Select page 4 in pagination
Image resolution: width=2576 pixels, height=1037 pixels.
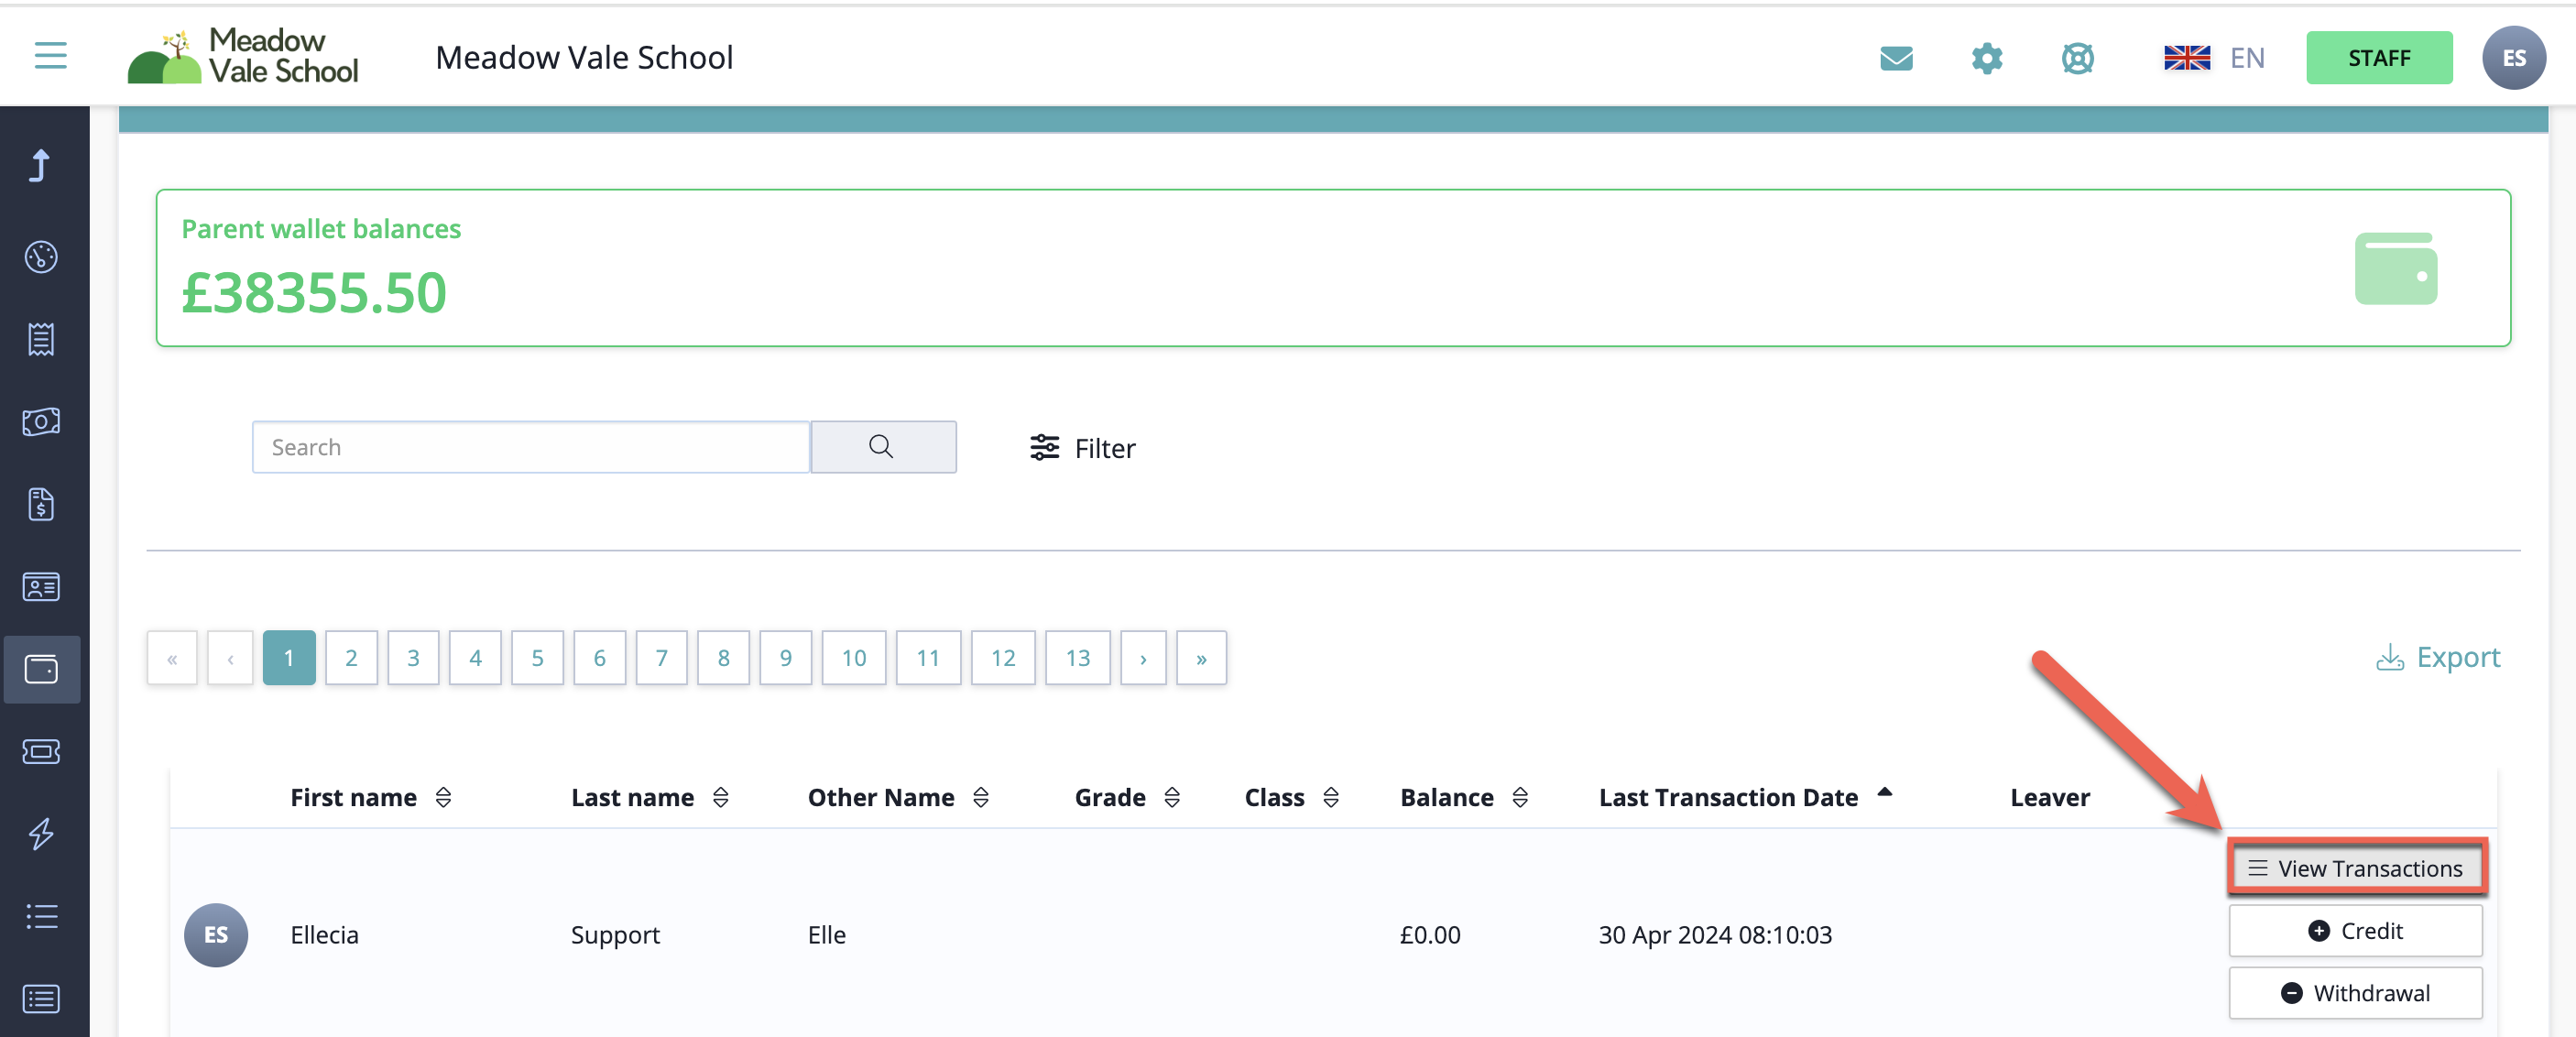[x=475, y=658]
